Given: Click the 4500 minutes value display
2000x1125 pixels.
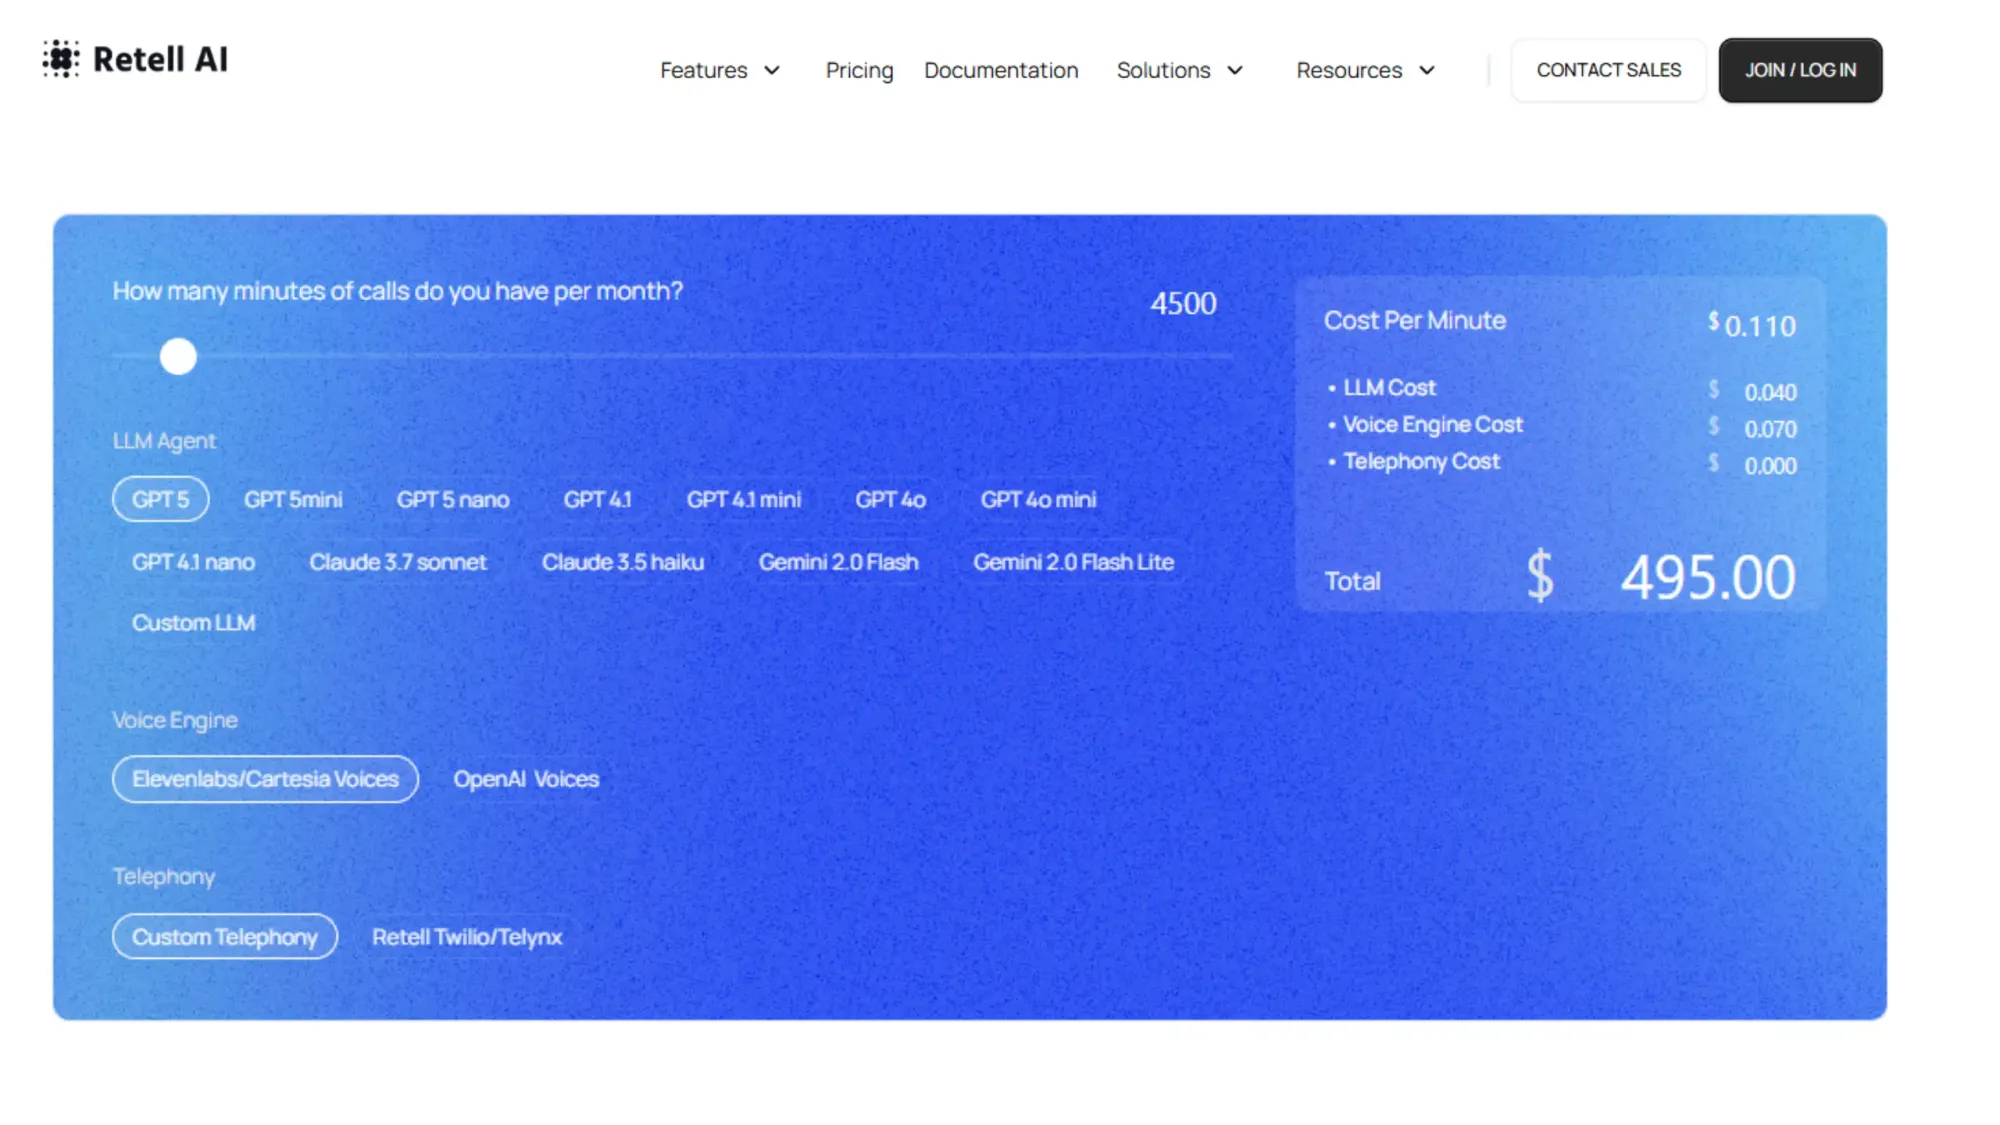Looking at the screenshot, I should coord(1184,303).
